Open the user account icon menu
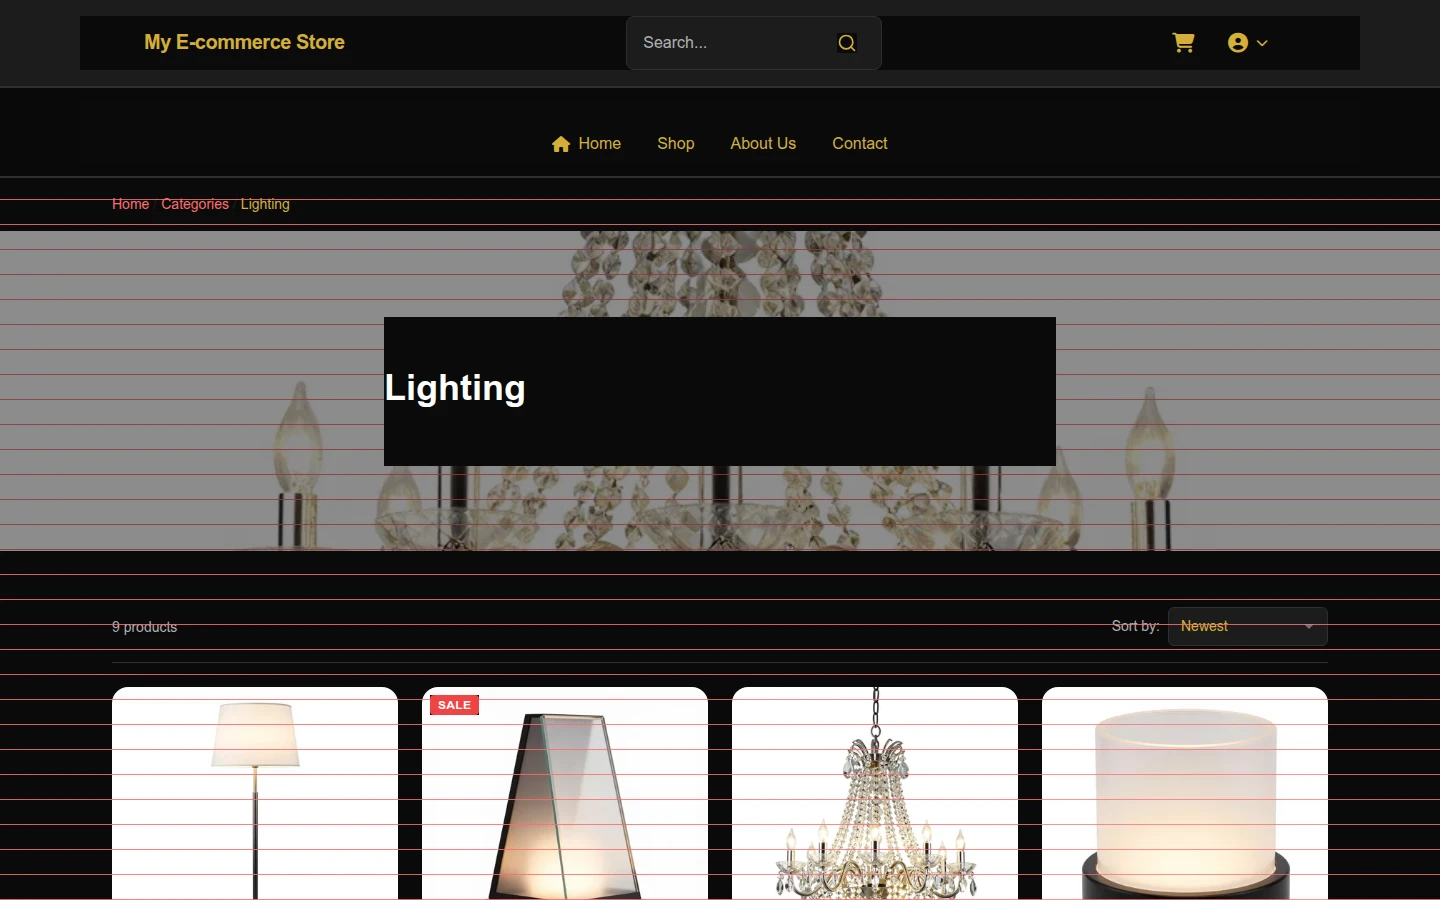The image size is (1440, 900). tap(1238, 43)
